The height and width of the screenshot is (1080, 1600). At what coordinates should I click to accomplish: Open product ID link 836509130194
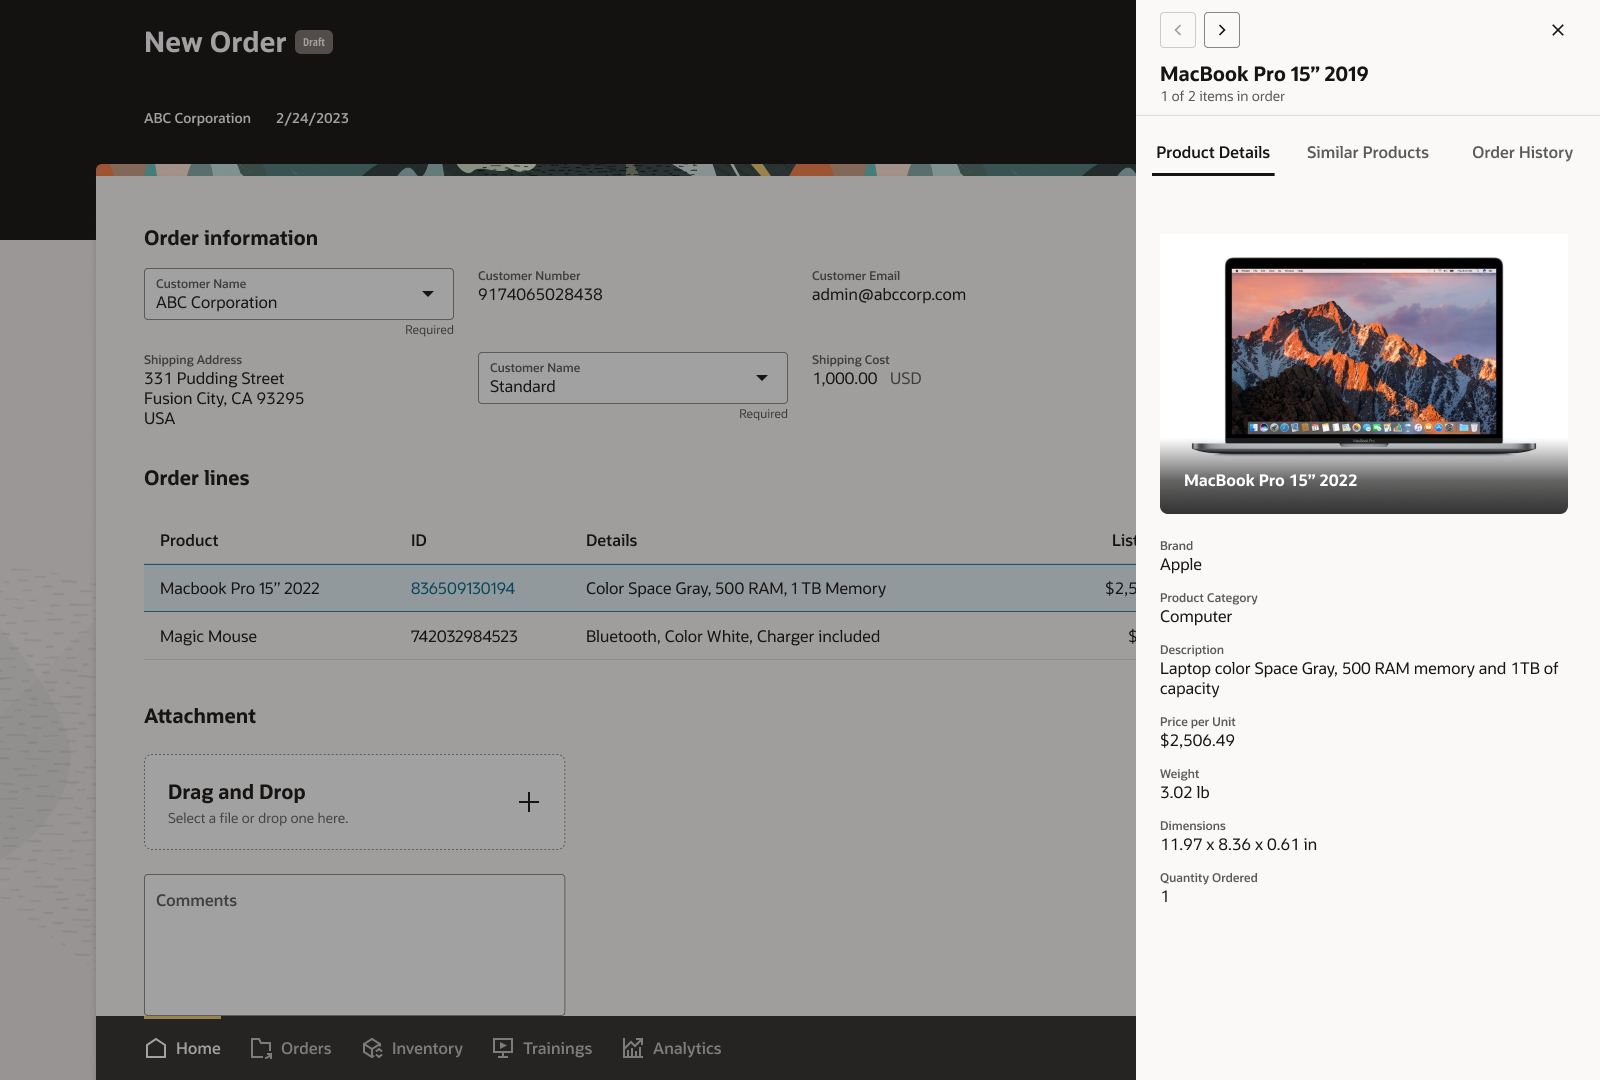pyautogui.click(x=463, y=589)
